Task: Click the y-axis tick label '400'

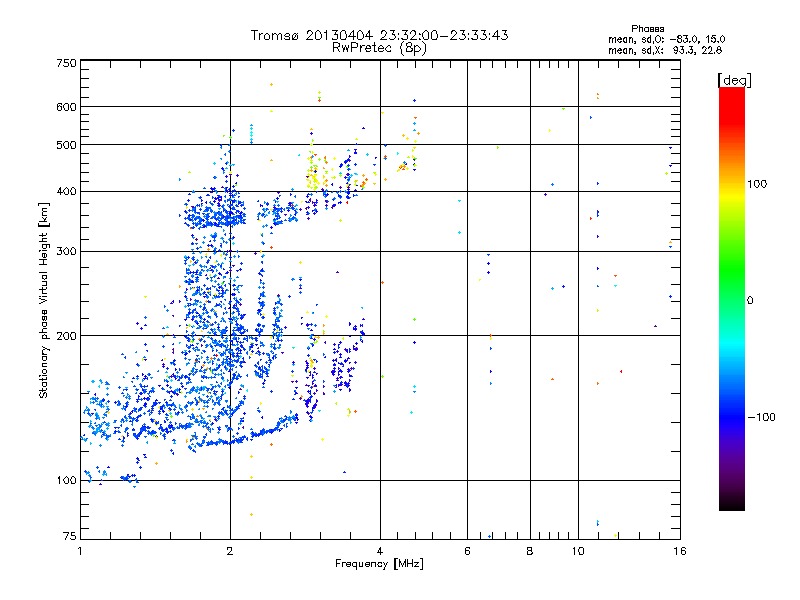Action: 66,191
